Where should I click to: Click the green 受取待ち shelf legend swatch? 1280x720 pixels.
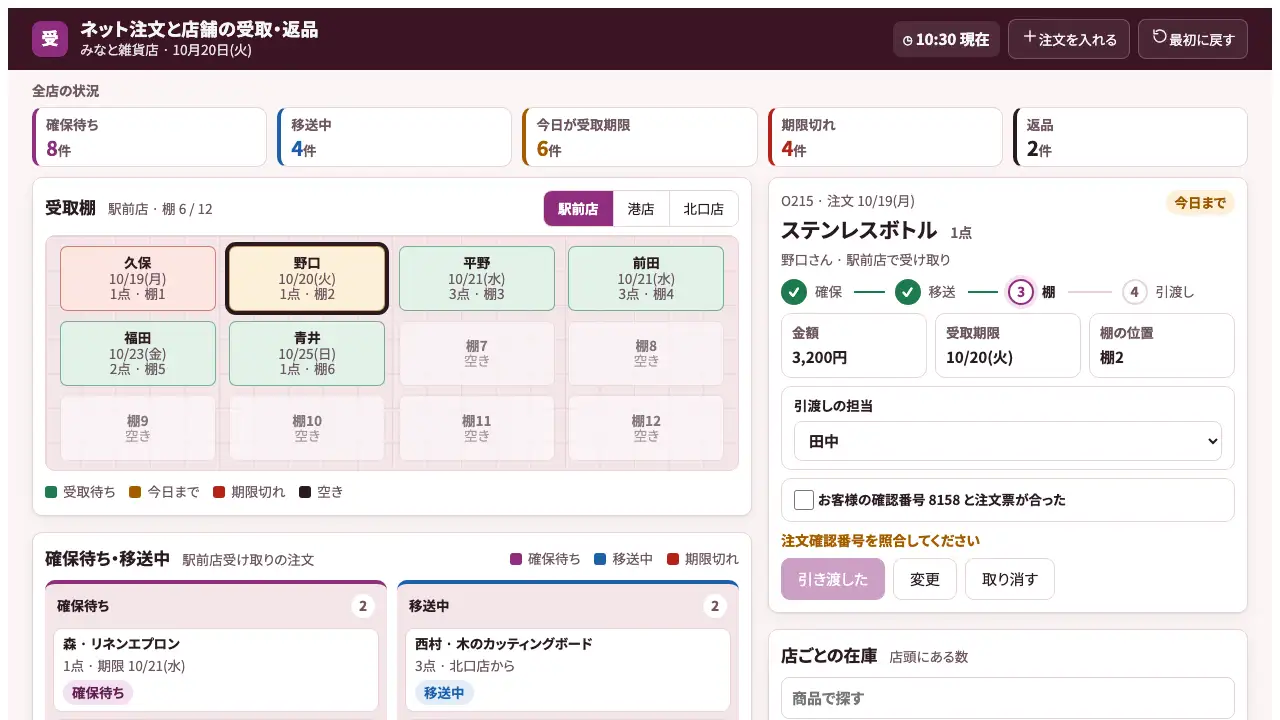(x=51, y=492)
